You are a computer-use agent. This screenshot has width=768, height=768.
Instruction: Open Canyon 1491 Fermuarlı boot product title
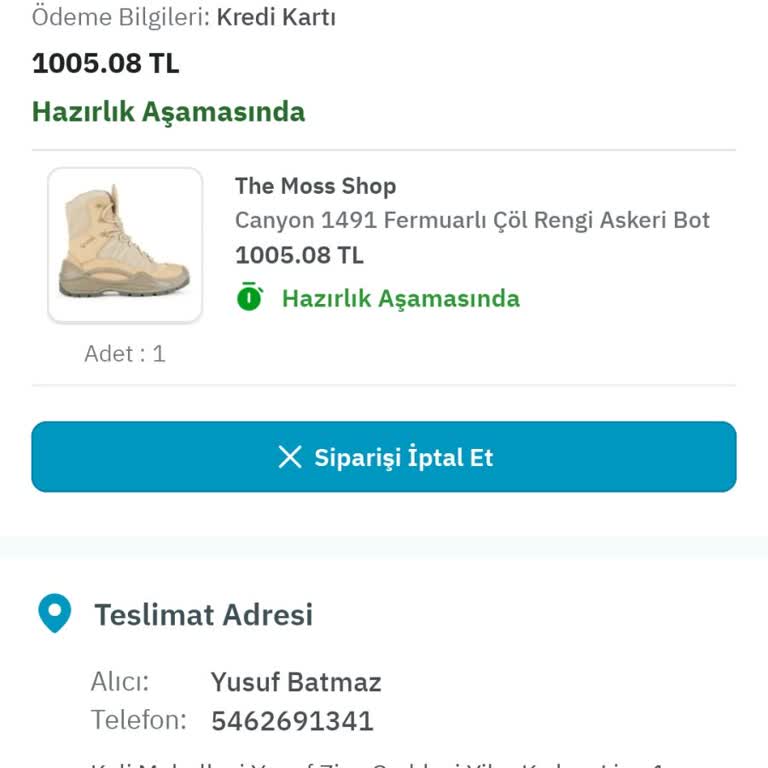[472, 220]
